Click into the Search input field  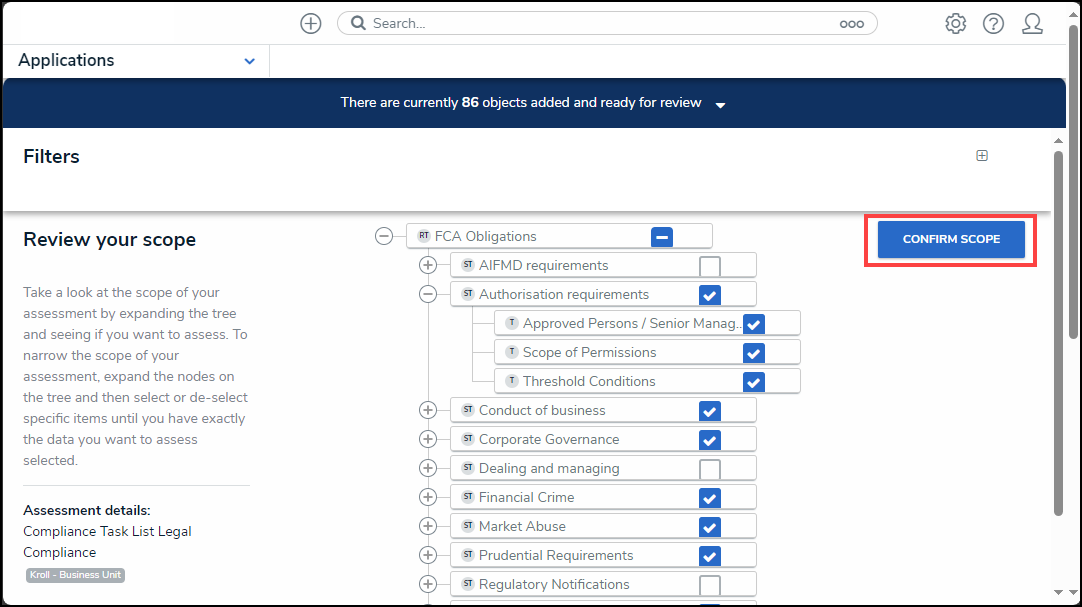point(600,24)
